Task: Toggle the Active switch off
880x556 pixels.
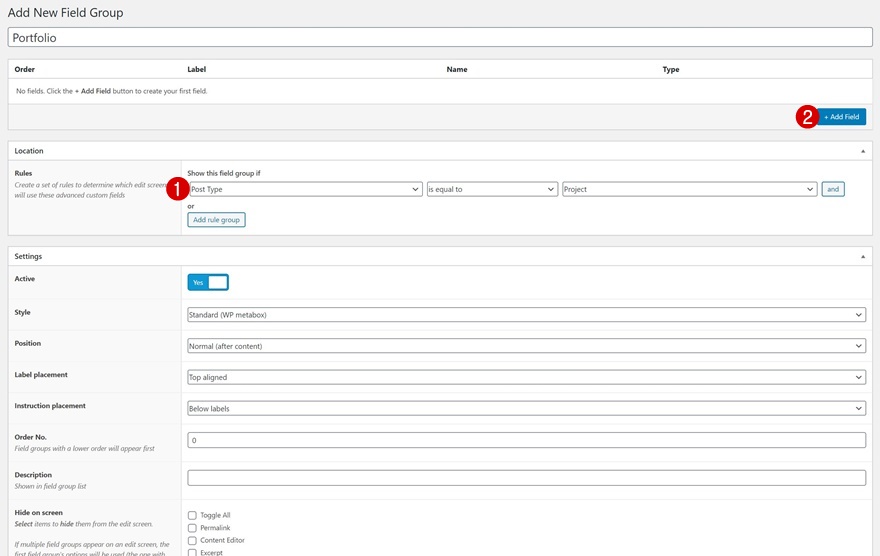Action: 208,283
